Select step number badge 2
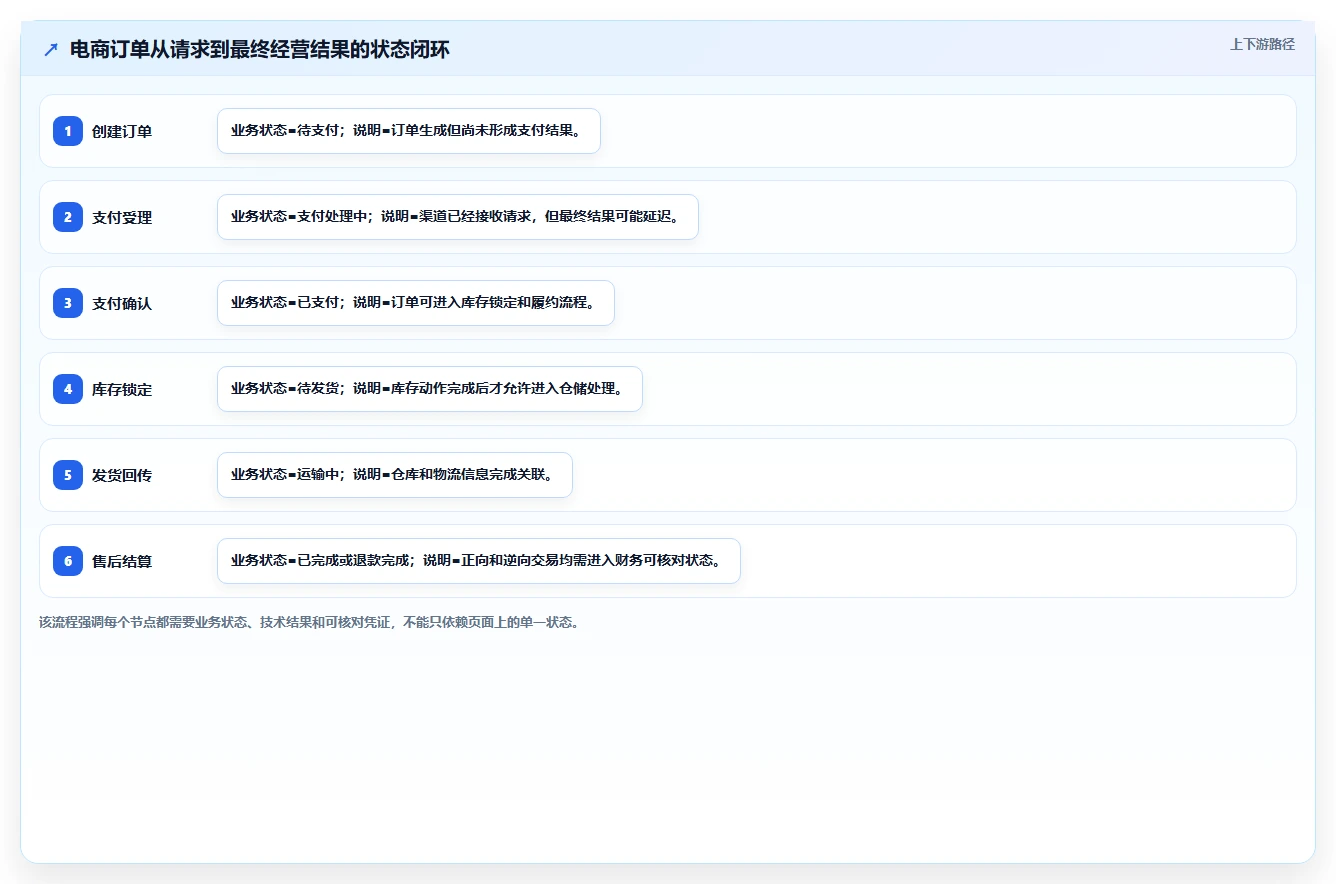Image resolution: width=1336 pixels, height=884 pixels. click(68, 217)
